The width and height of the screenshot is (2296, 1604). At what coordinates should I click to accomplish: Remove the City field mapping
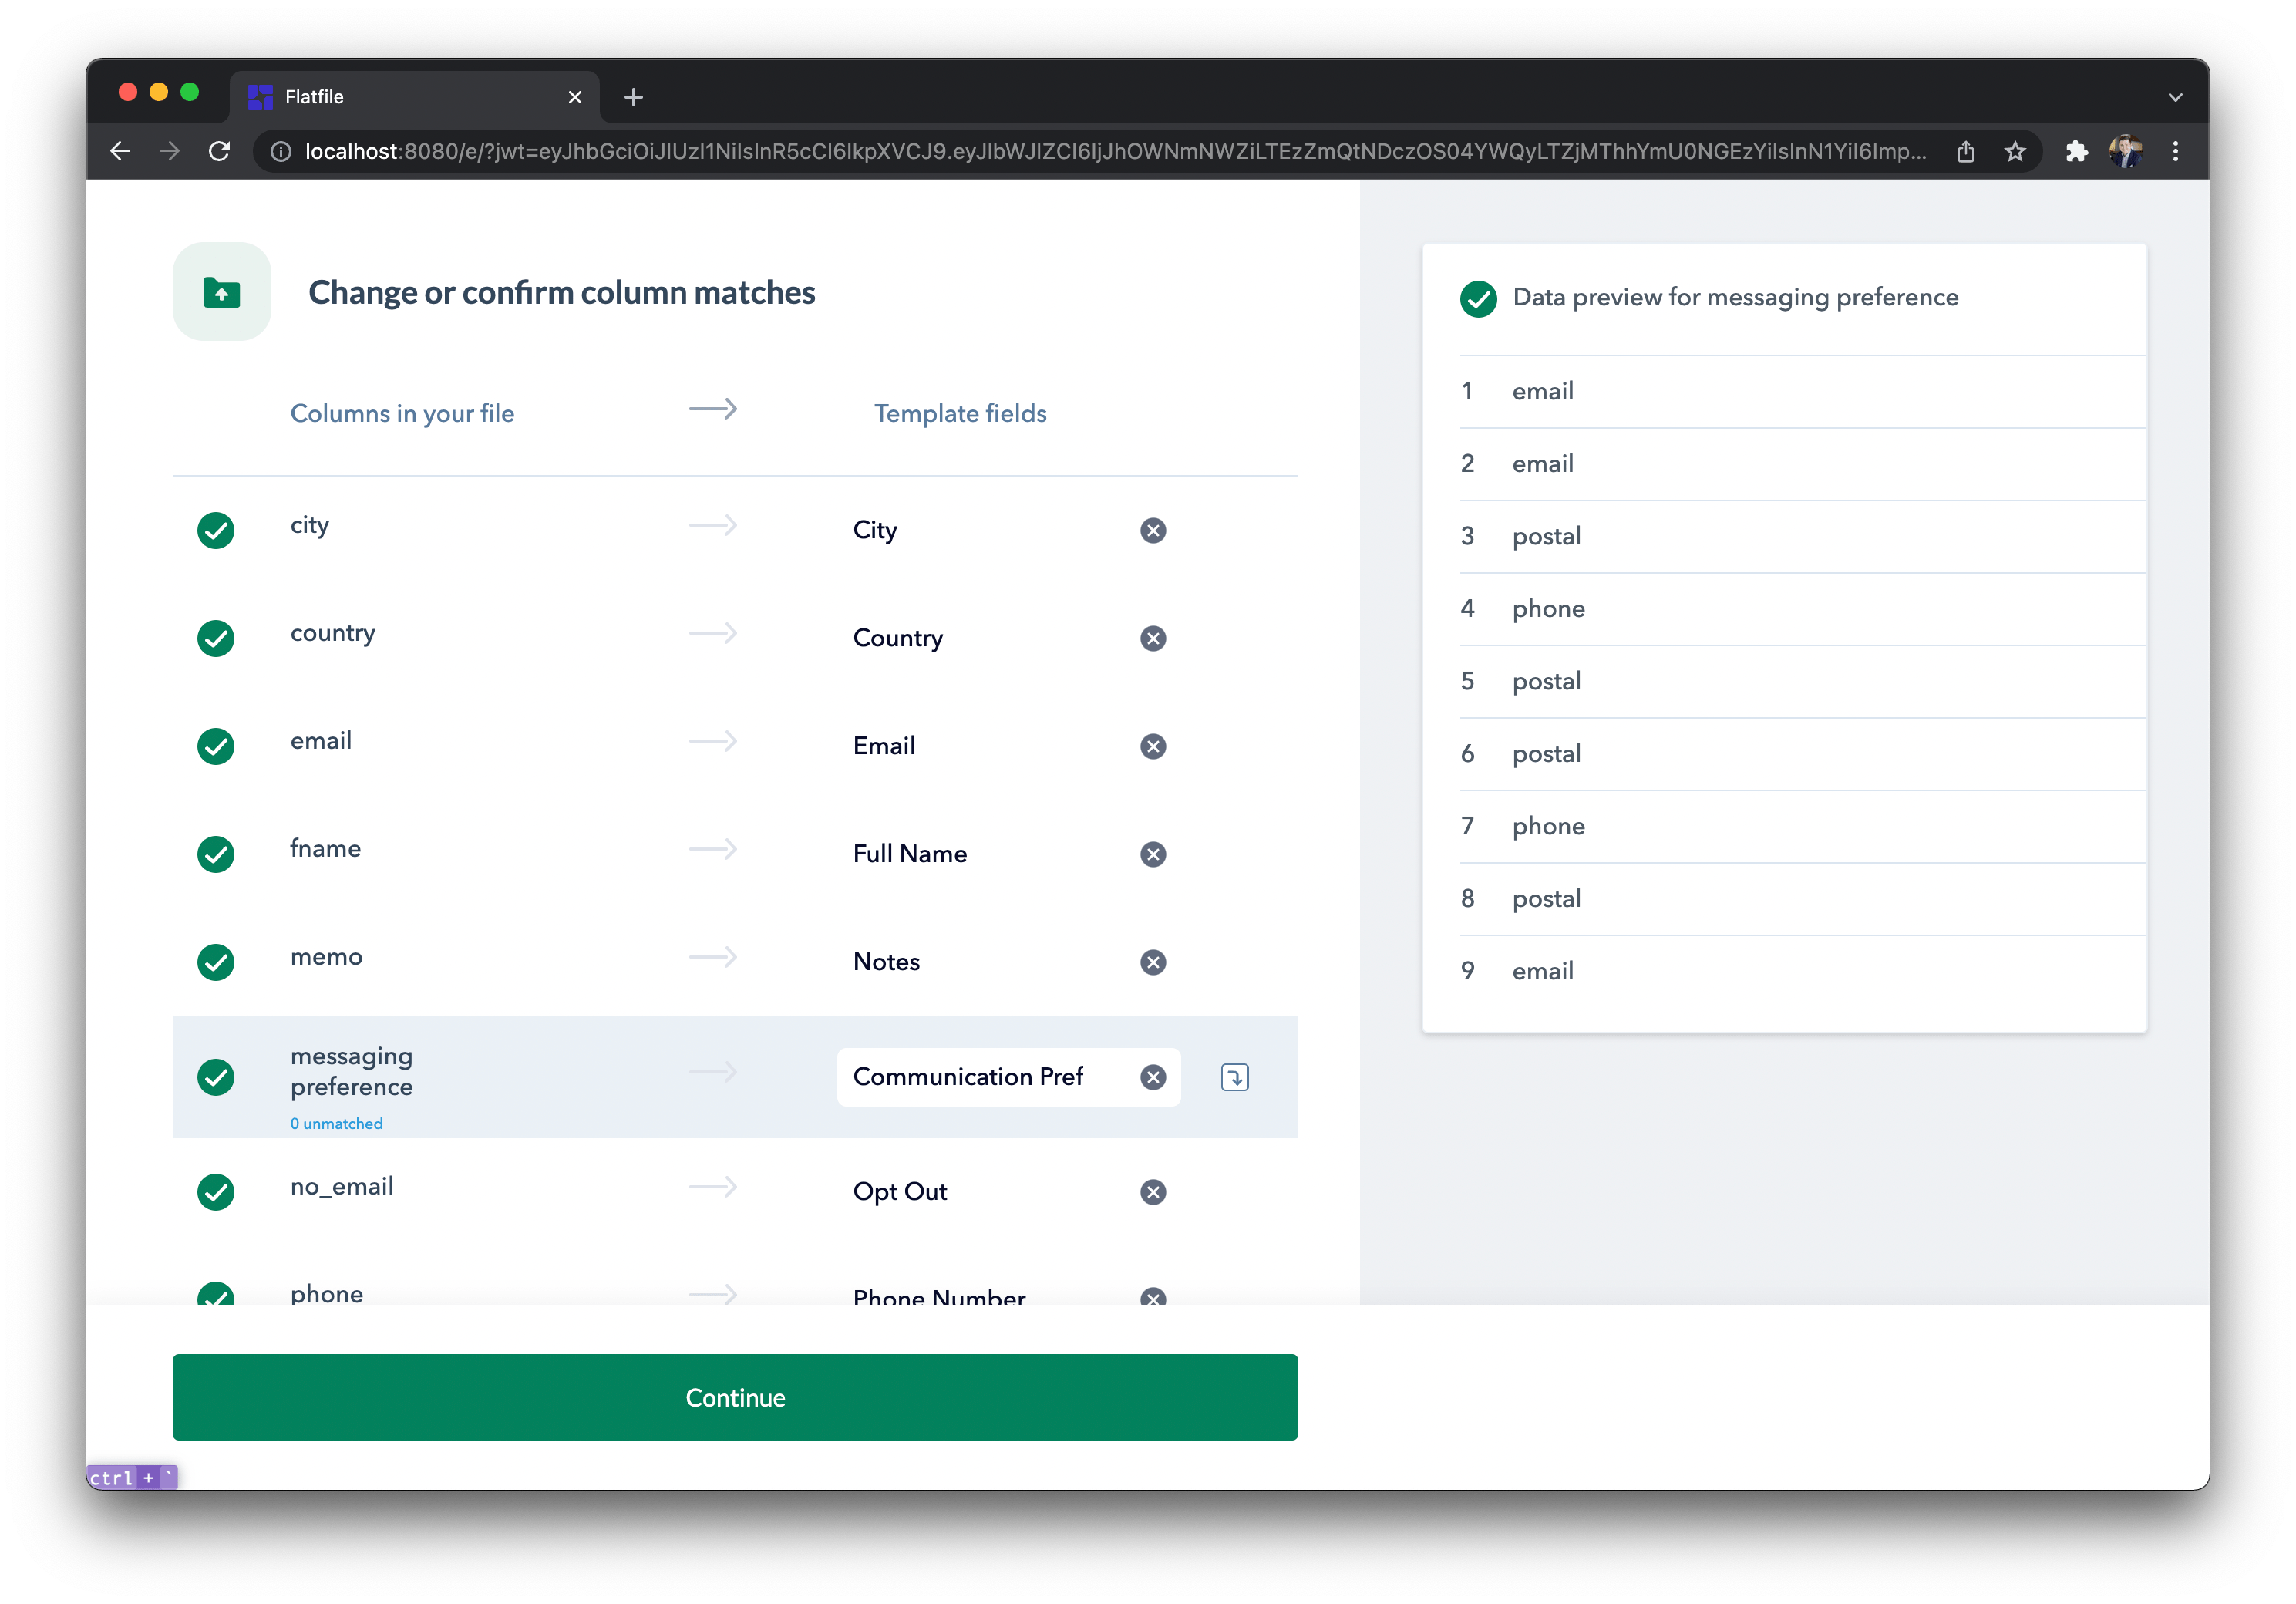[1153, 530]
